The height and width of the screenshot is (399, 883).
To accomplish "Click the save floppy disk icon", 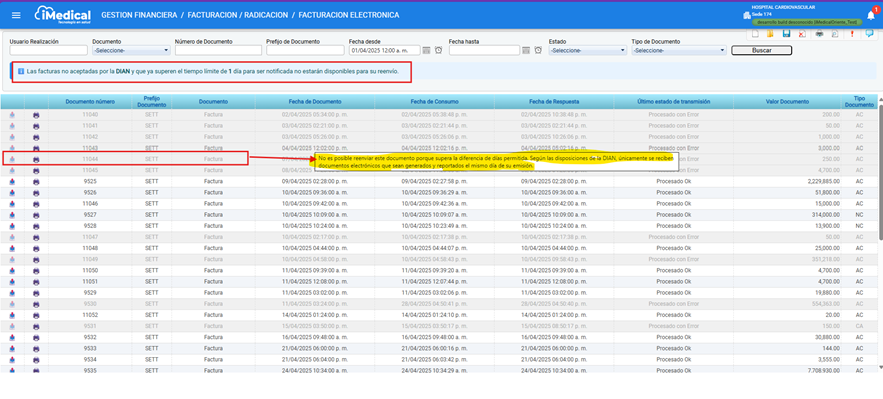I will tap(786, 34).
